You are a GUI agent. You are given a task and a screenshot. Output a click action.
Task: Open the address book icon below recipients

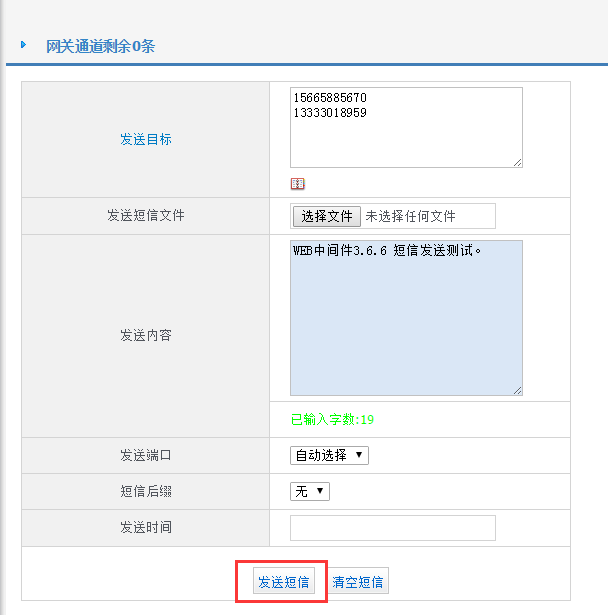pyautogui.click(x=297, y=184)
